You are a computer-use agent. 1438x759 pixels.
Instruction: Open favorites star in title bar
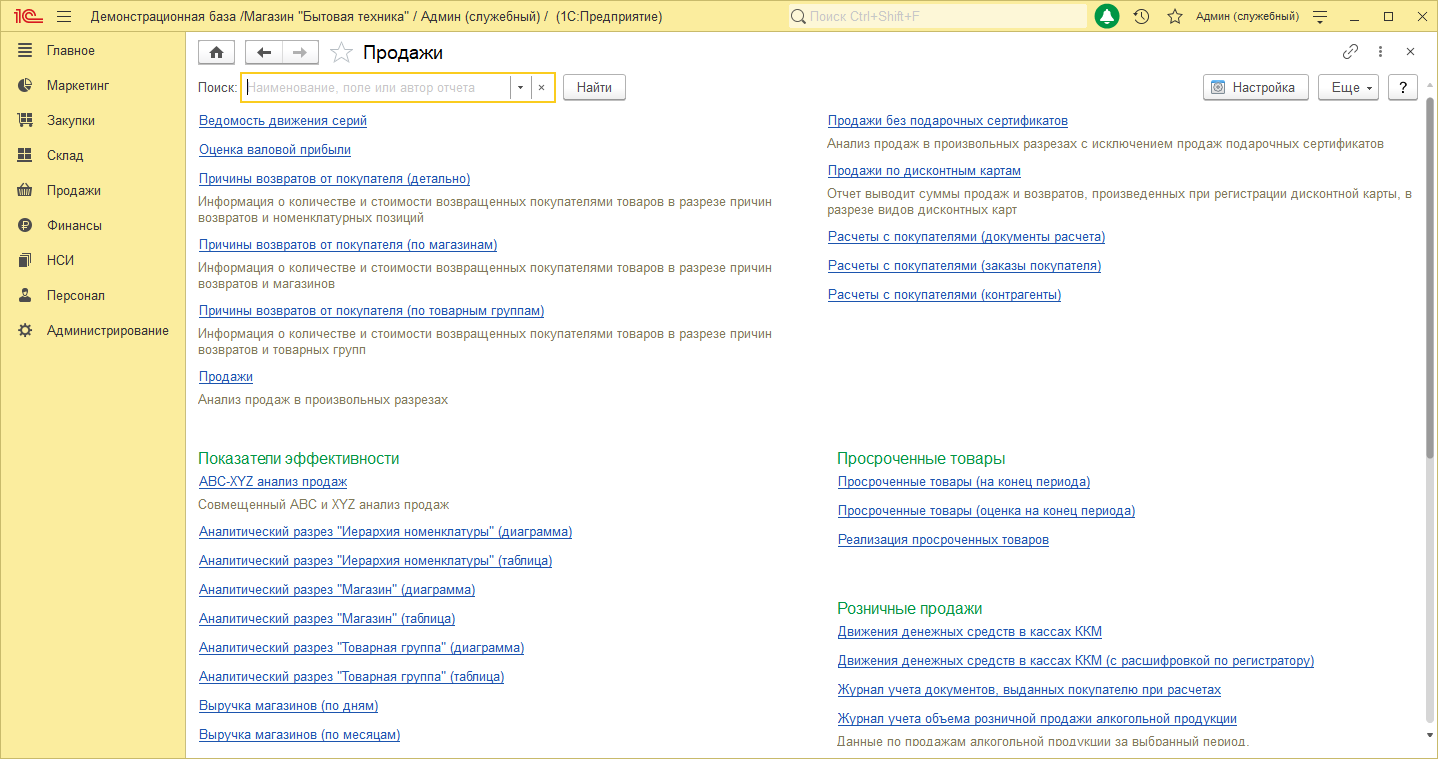tap(1175, 16)
